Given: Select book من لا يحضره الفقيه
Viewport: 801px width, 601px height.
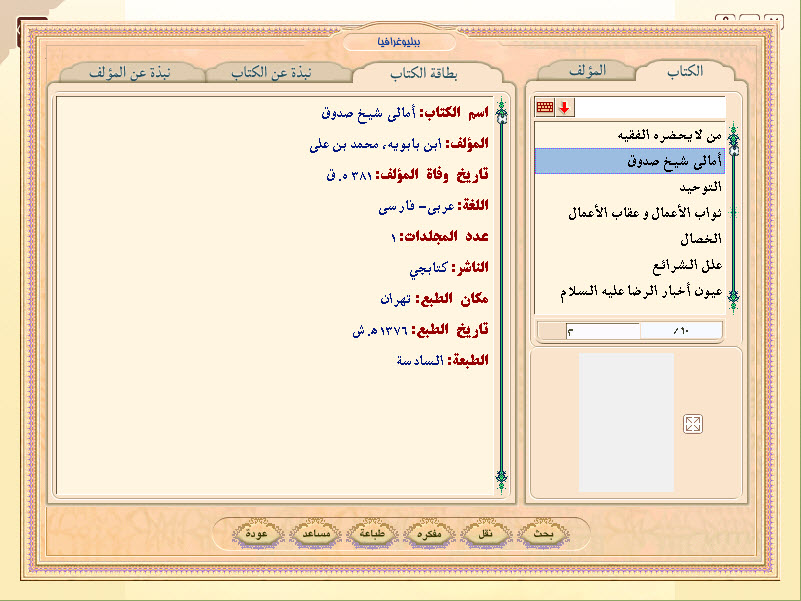Looking at the screenshot, I should coord(629,135).
